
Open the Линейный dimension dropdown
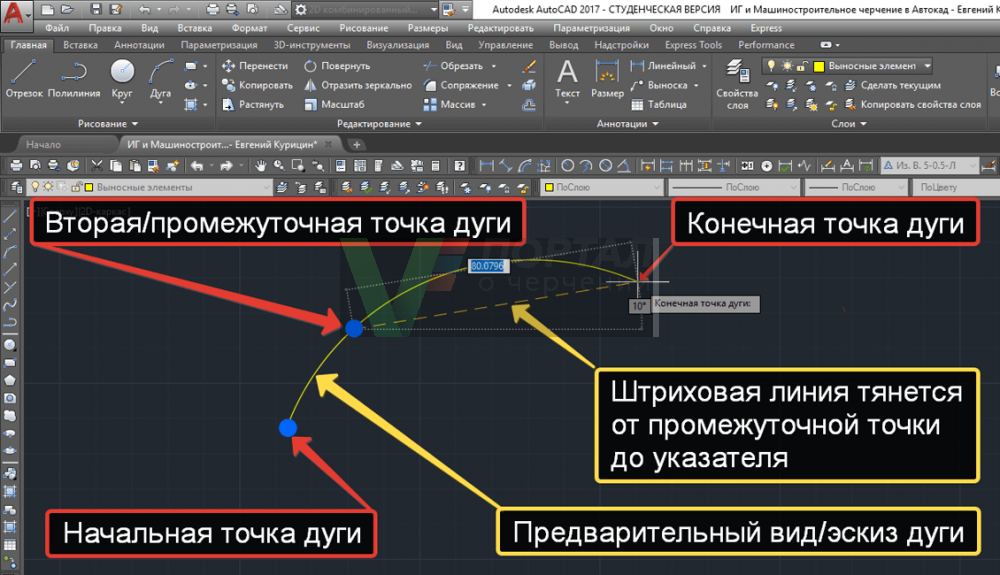[705, 66]
